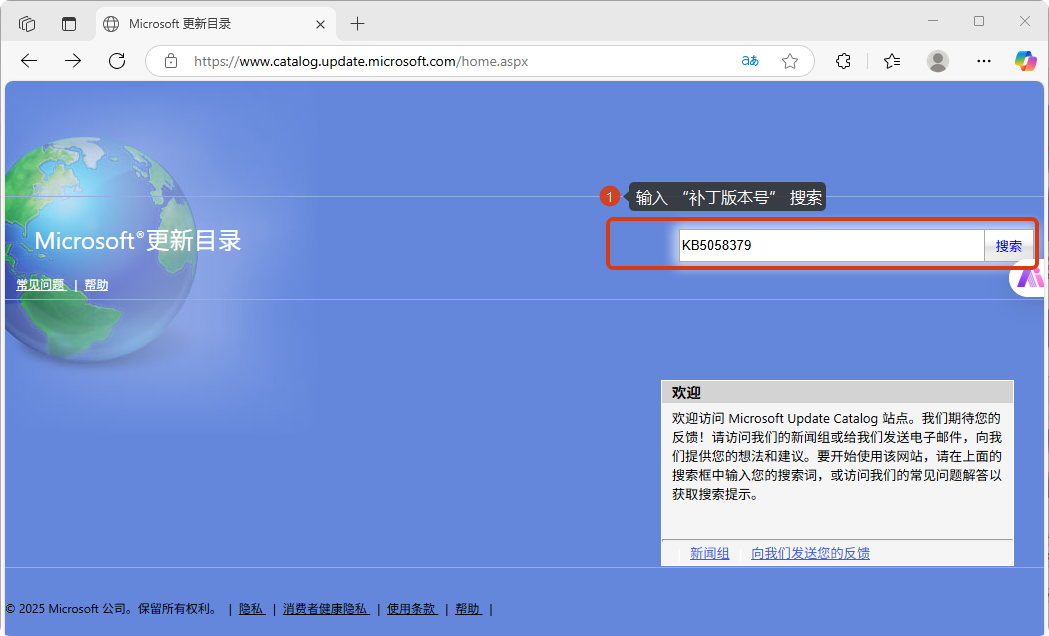The height and width of the screenshot is (636, 1049).
Task: Open a new tab with plus icon
Action: pos(358,24)
